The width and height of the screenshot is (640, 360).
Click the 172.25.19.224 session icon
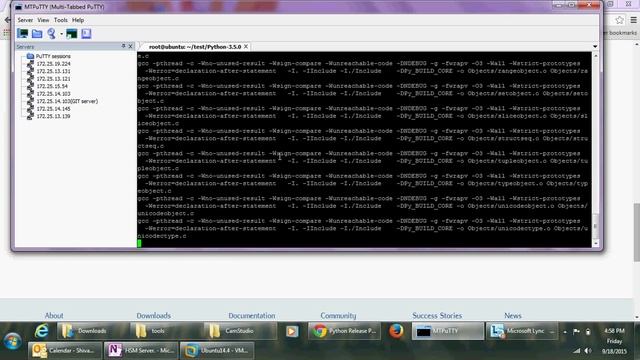pyautogui.click(x=30, y=64)
